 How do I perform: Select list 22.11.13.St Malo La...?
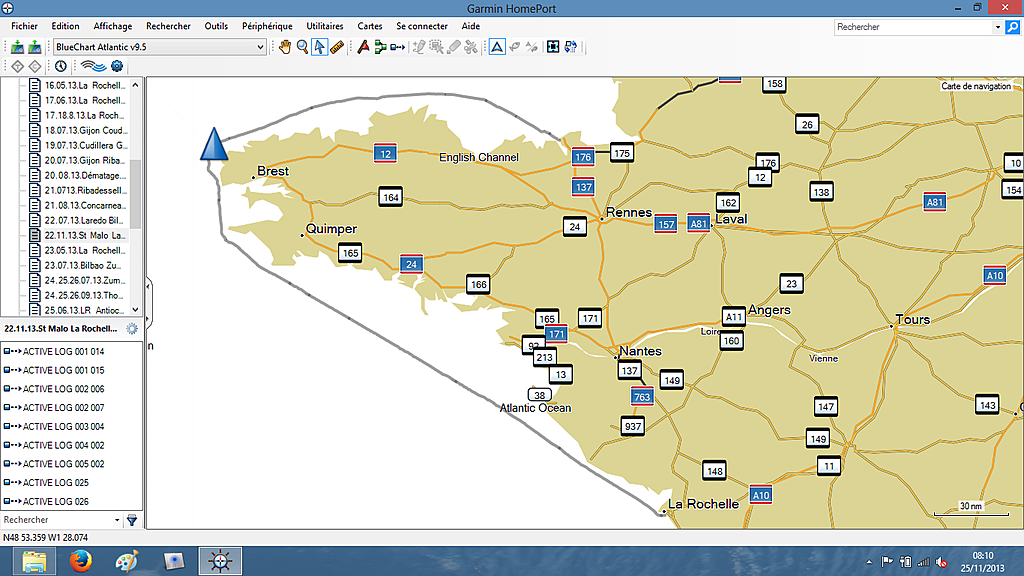tap(77, 236)
